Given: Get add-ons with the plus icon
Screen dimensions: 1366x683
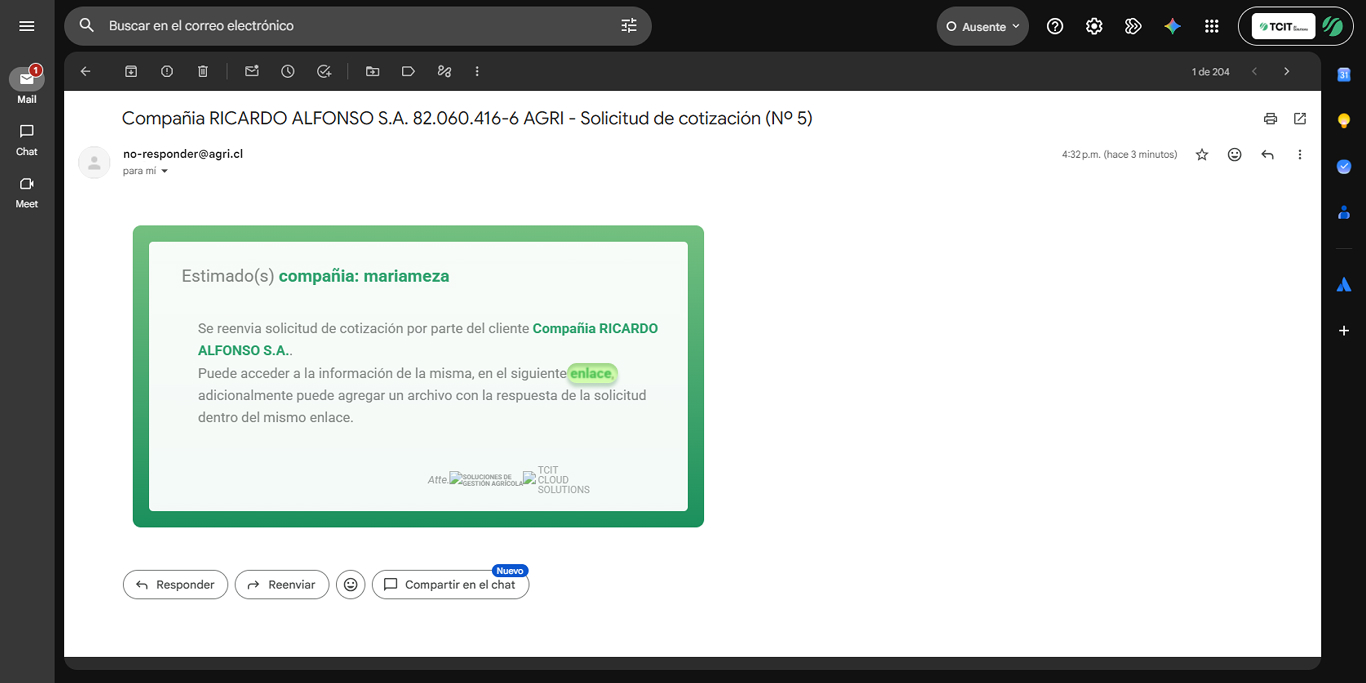Looking at the screenshot, I should [1344, 330].
